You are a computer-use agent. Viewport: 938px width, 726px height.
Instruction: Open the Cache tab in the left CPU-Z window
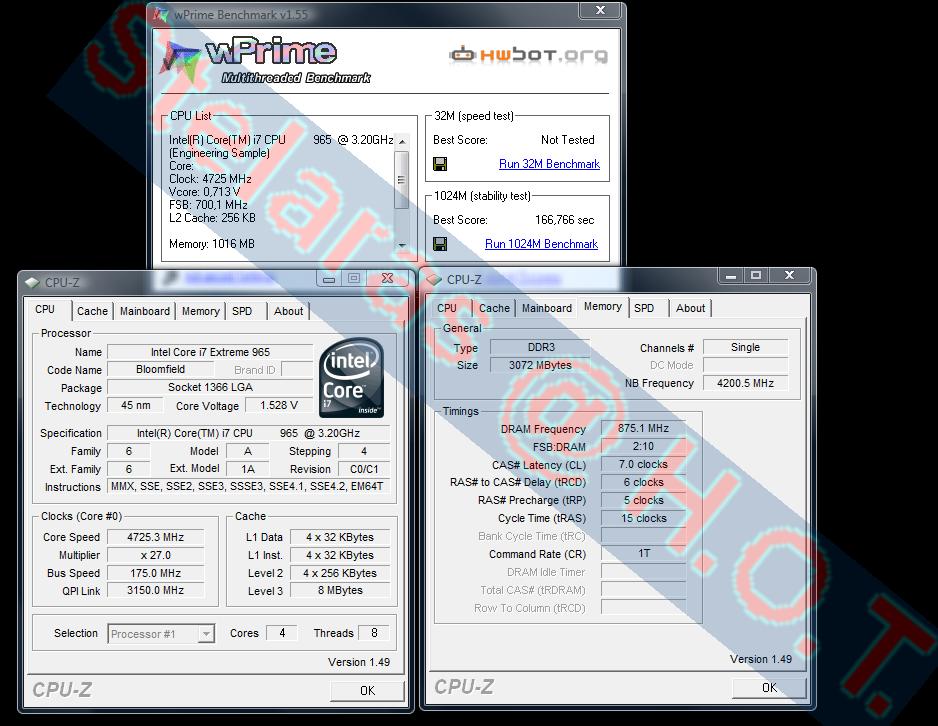click(92, 311)
